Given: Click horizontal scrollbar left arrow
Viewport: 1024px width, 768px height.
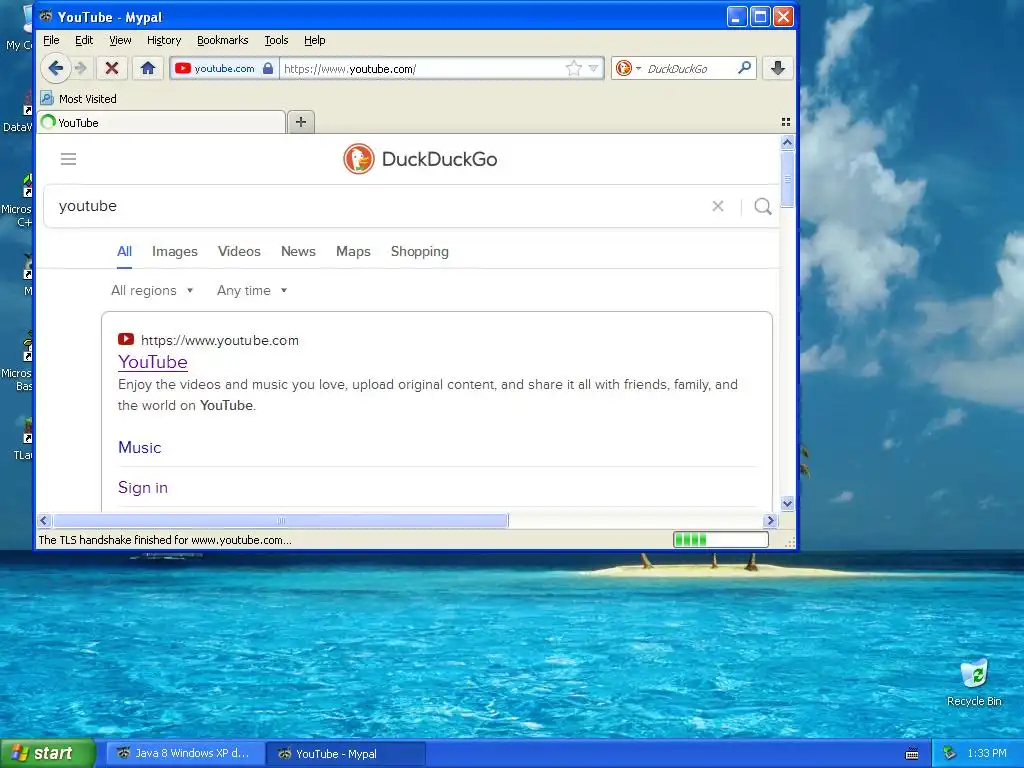Looking at the screenshot, I should [x=44, y=520].
